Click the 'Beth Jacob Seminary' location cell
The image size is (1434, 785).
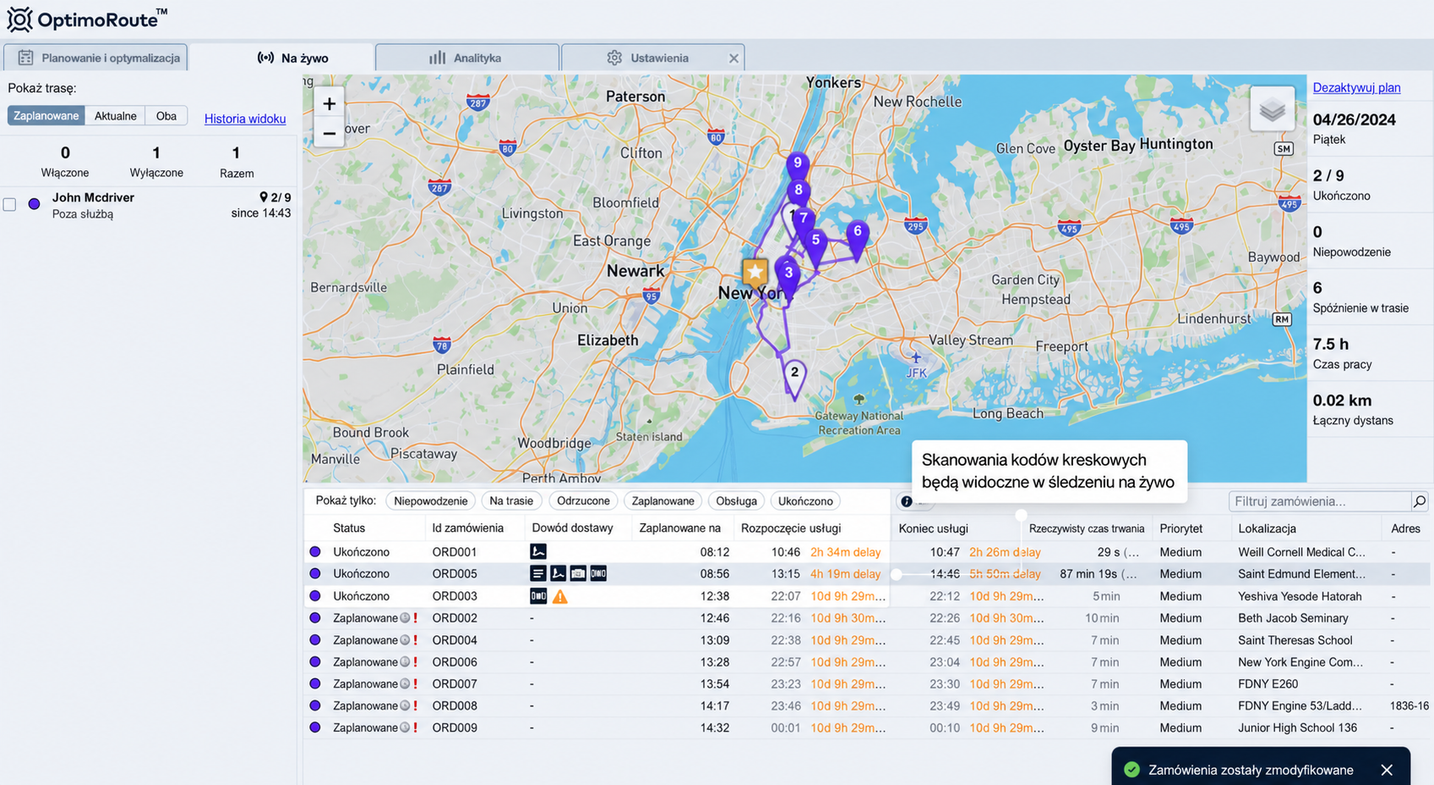[x=1293, y=618]
